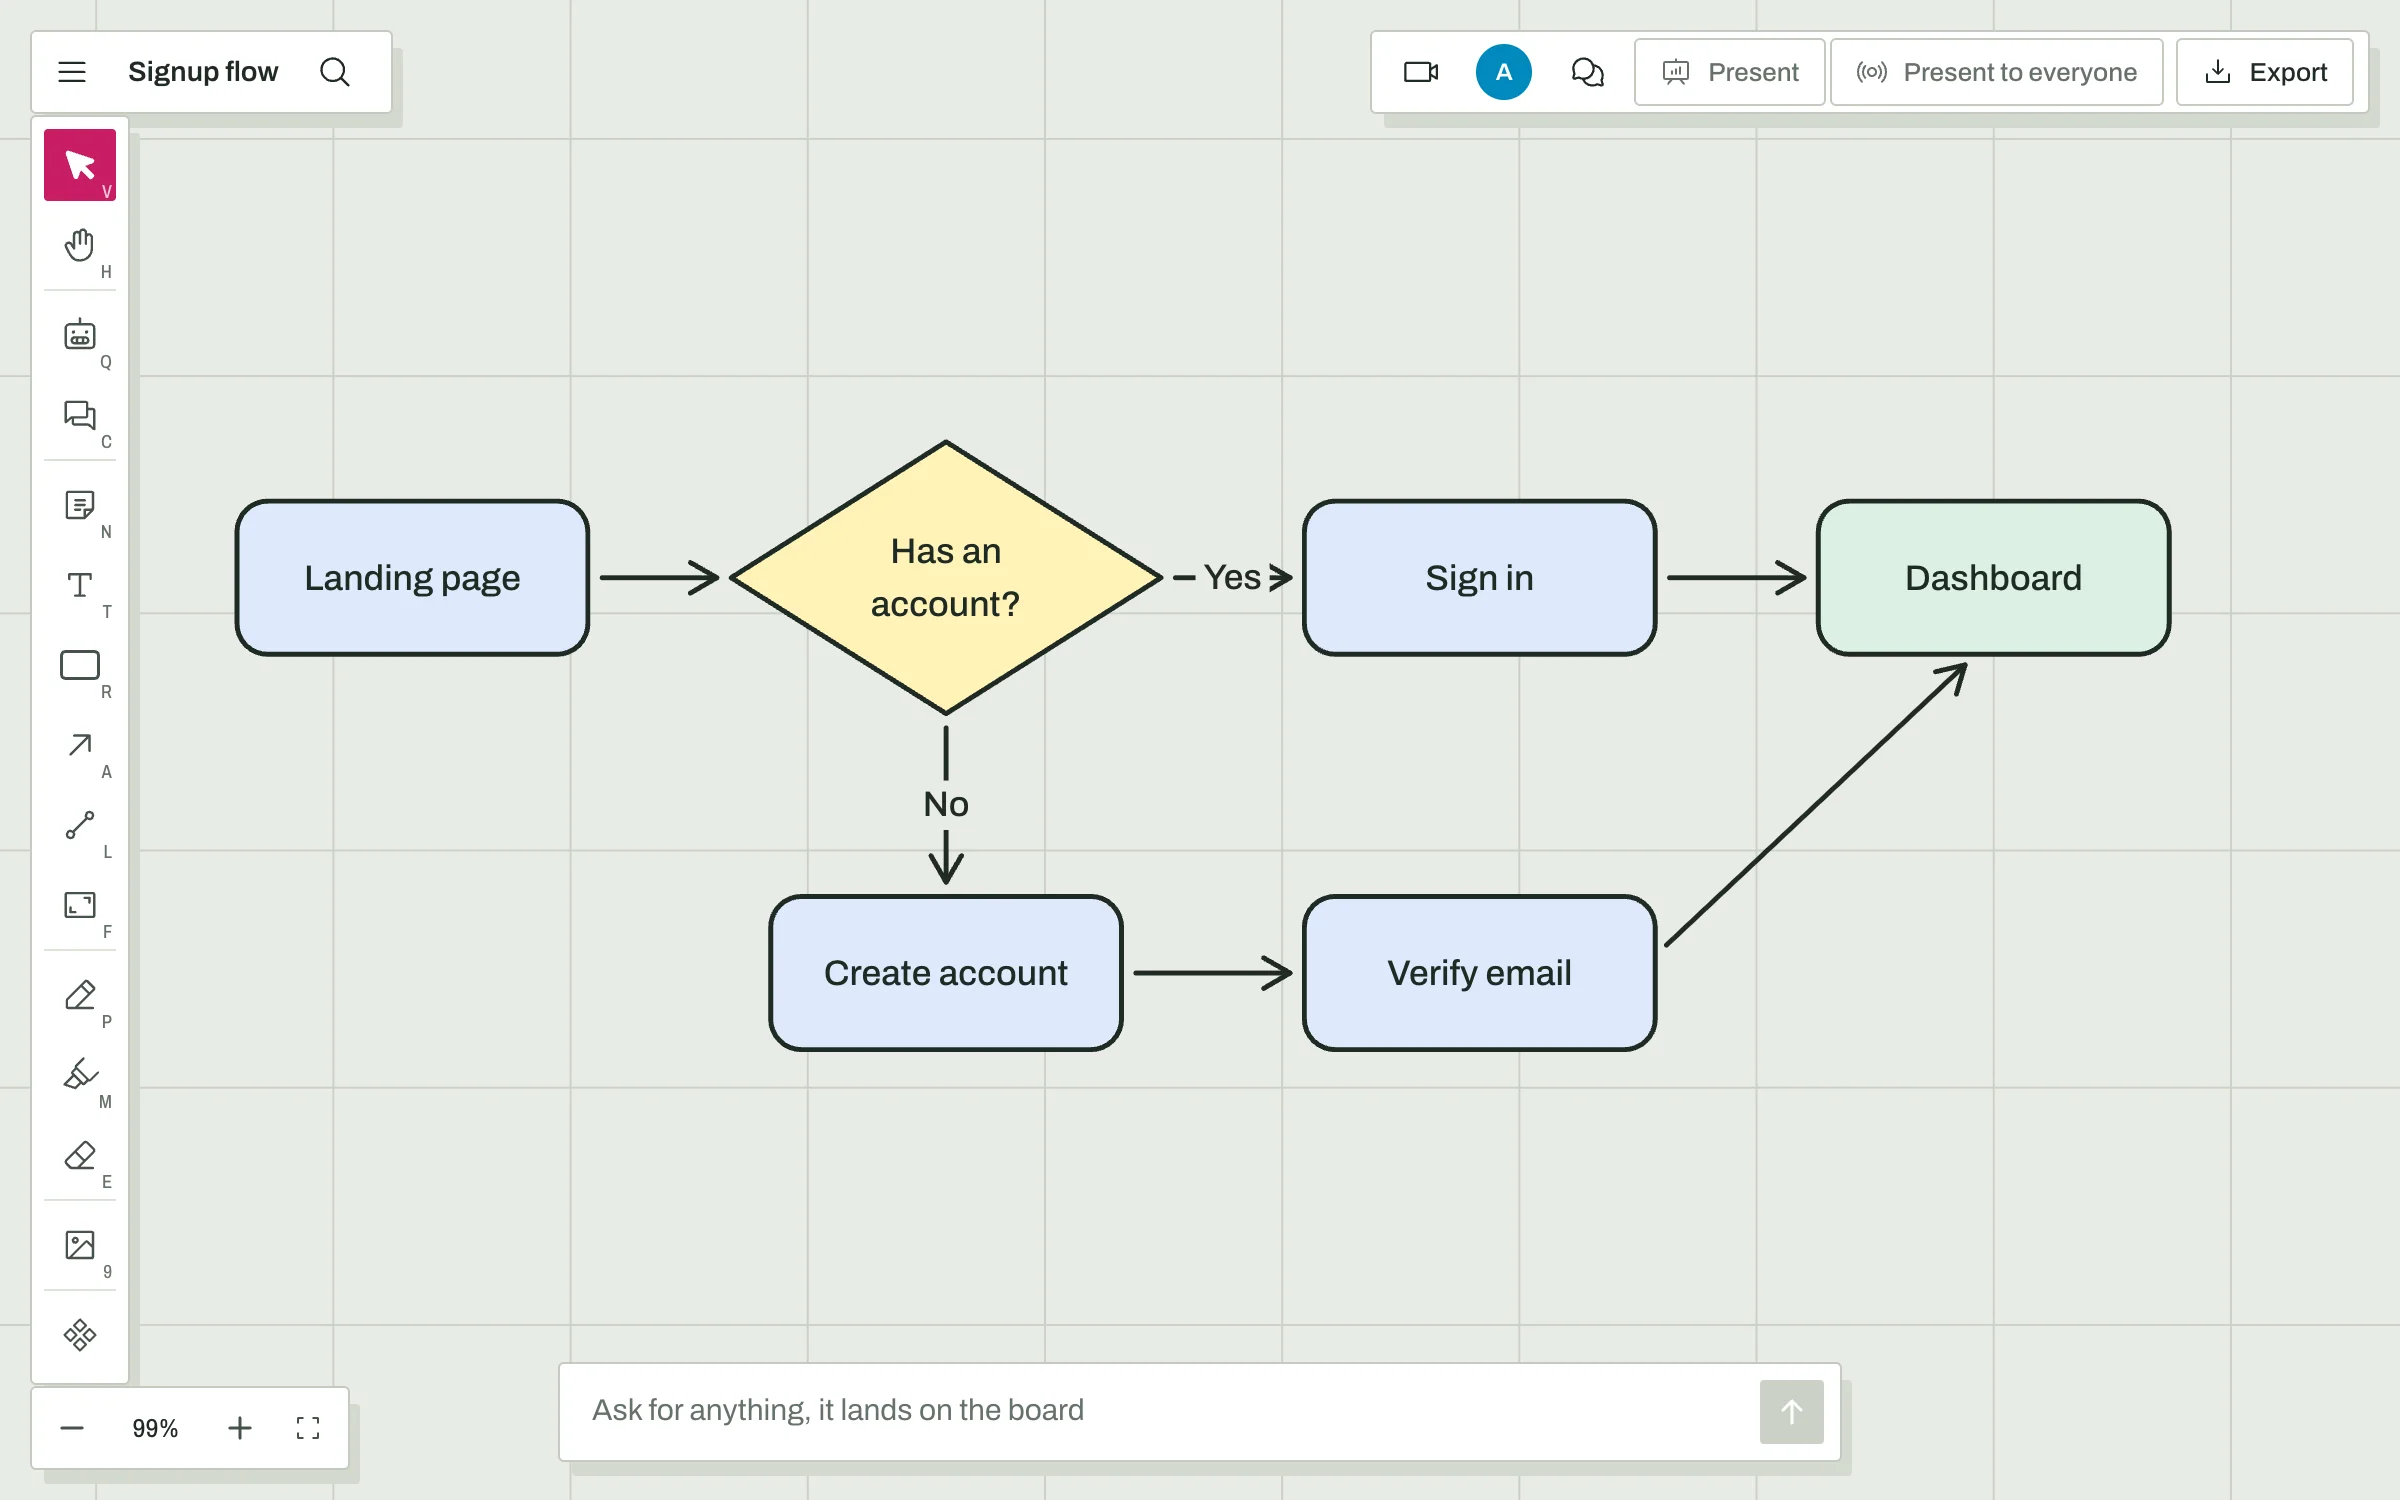Select the Create account node

pyautogui.click(x=946, y=973)
